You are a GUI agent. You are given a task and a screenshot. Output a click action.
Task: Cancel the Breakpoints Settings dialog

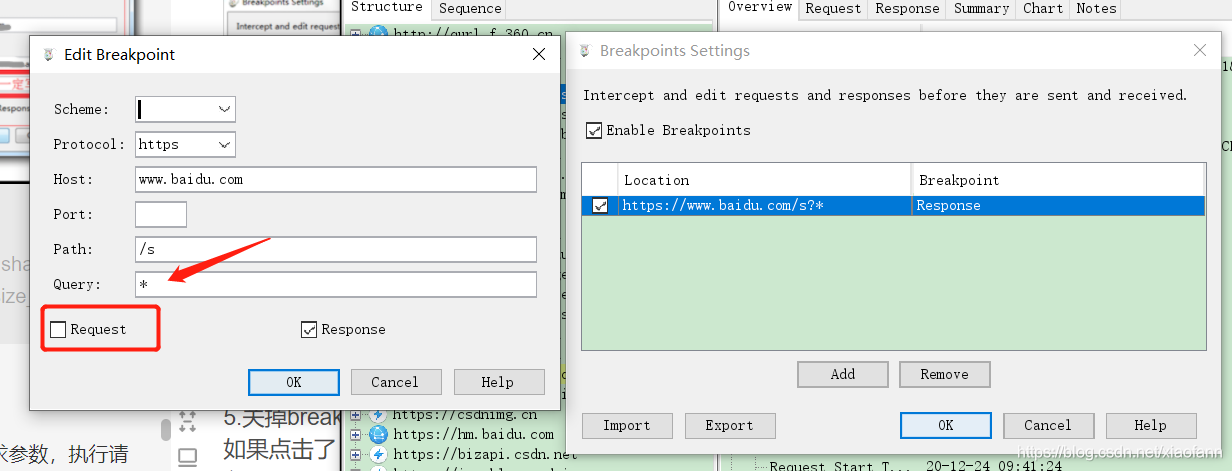click(1048, 425)
